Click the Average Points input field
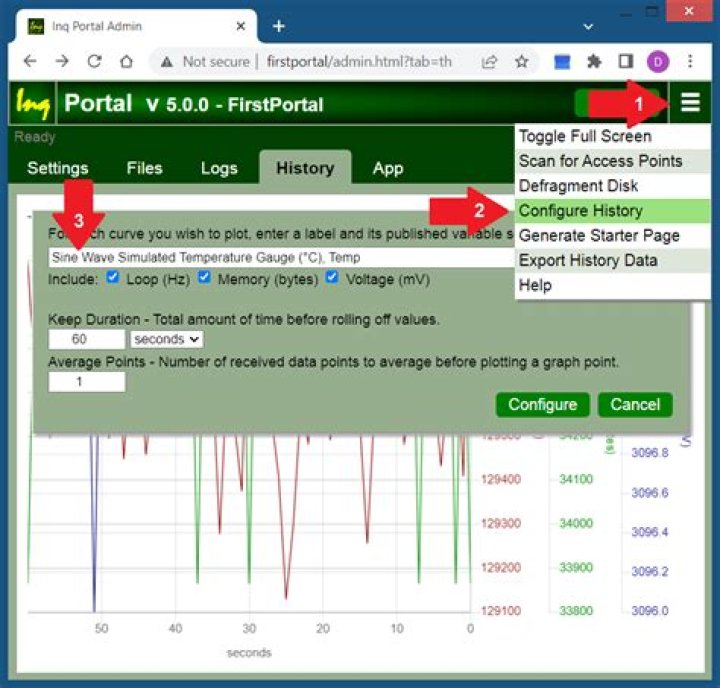This screenshot has height=688, width=720. coord(86,382)
